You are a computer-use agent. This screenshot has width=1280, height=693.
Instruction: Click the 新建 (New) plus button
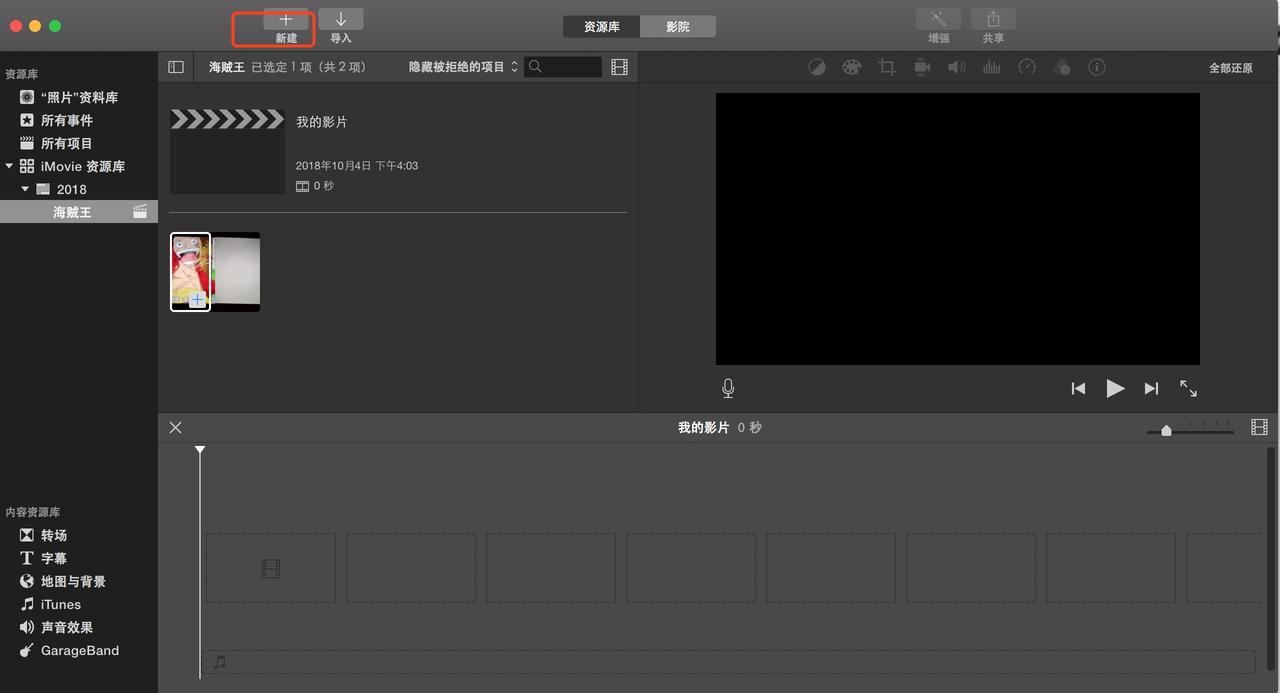pos(285,20)
